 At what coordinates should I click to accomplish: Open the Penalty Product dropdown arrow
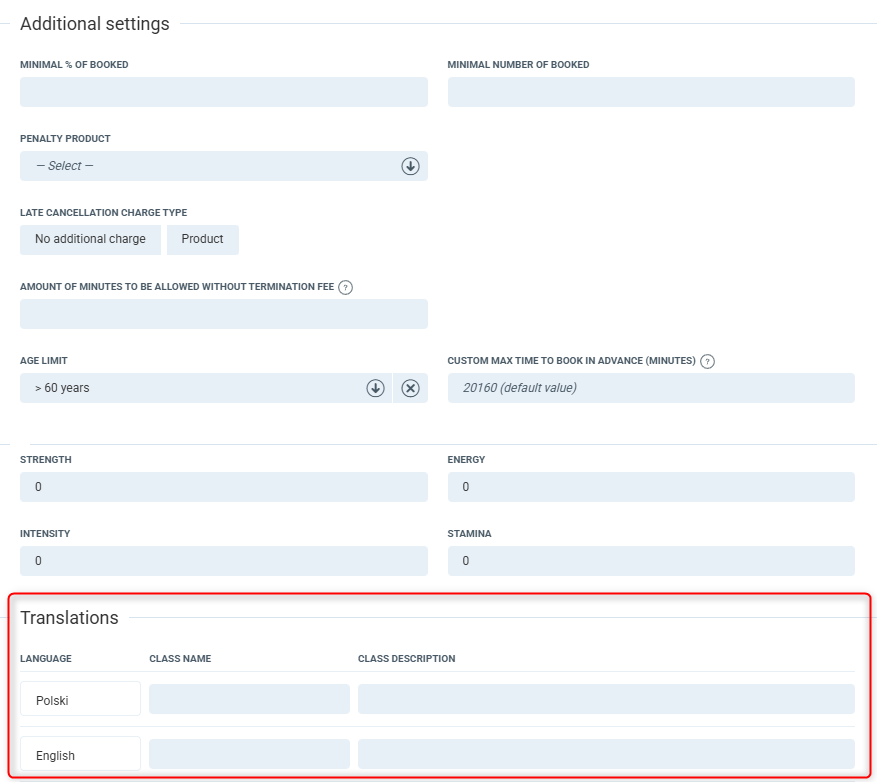tap(410, 166)
